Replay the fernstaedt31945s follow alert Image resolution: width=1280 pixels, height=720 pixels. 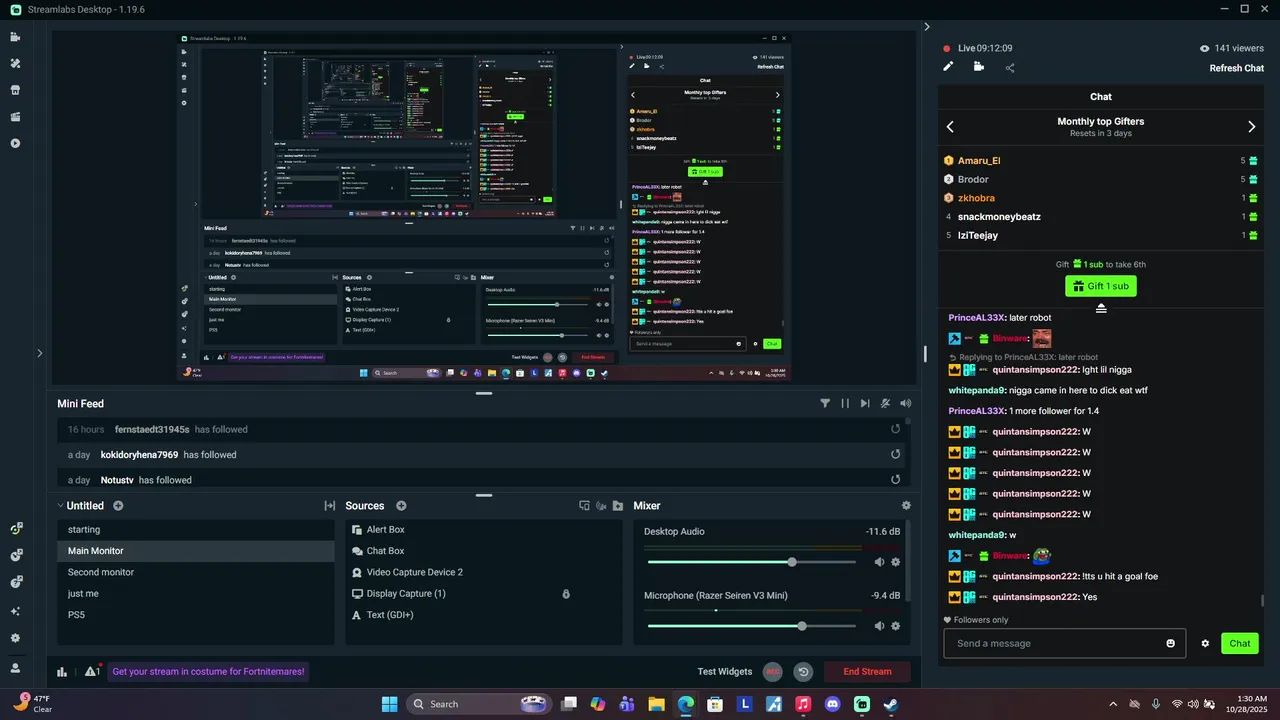(x=896, y=429)
